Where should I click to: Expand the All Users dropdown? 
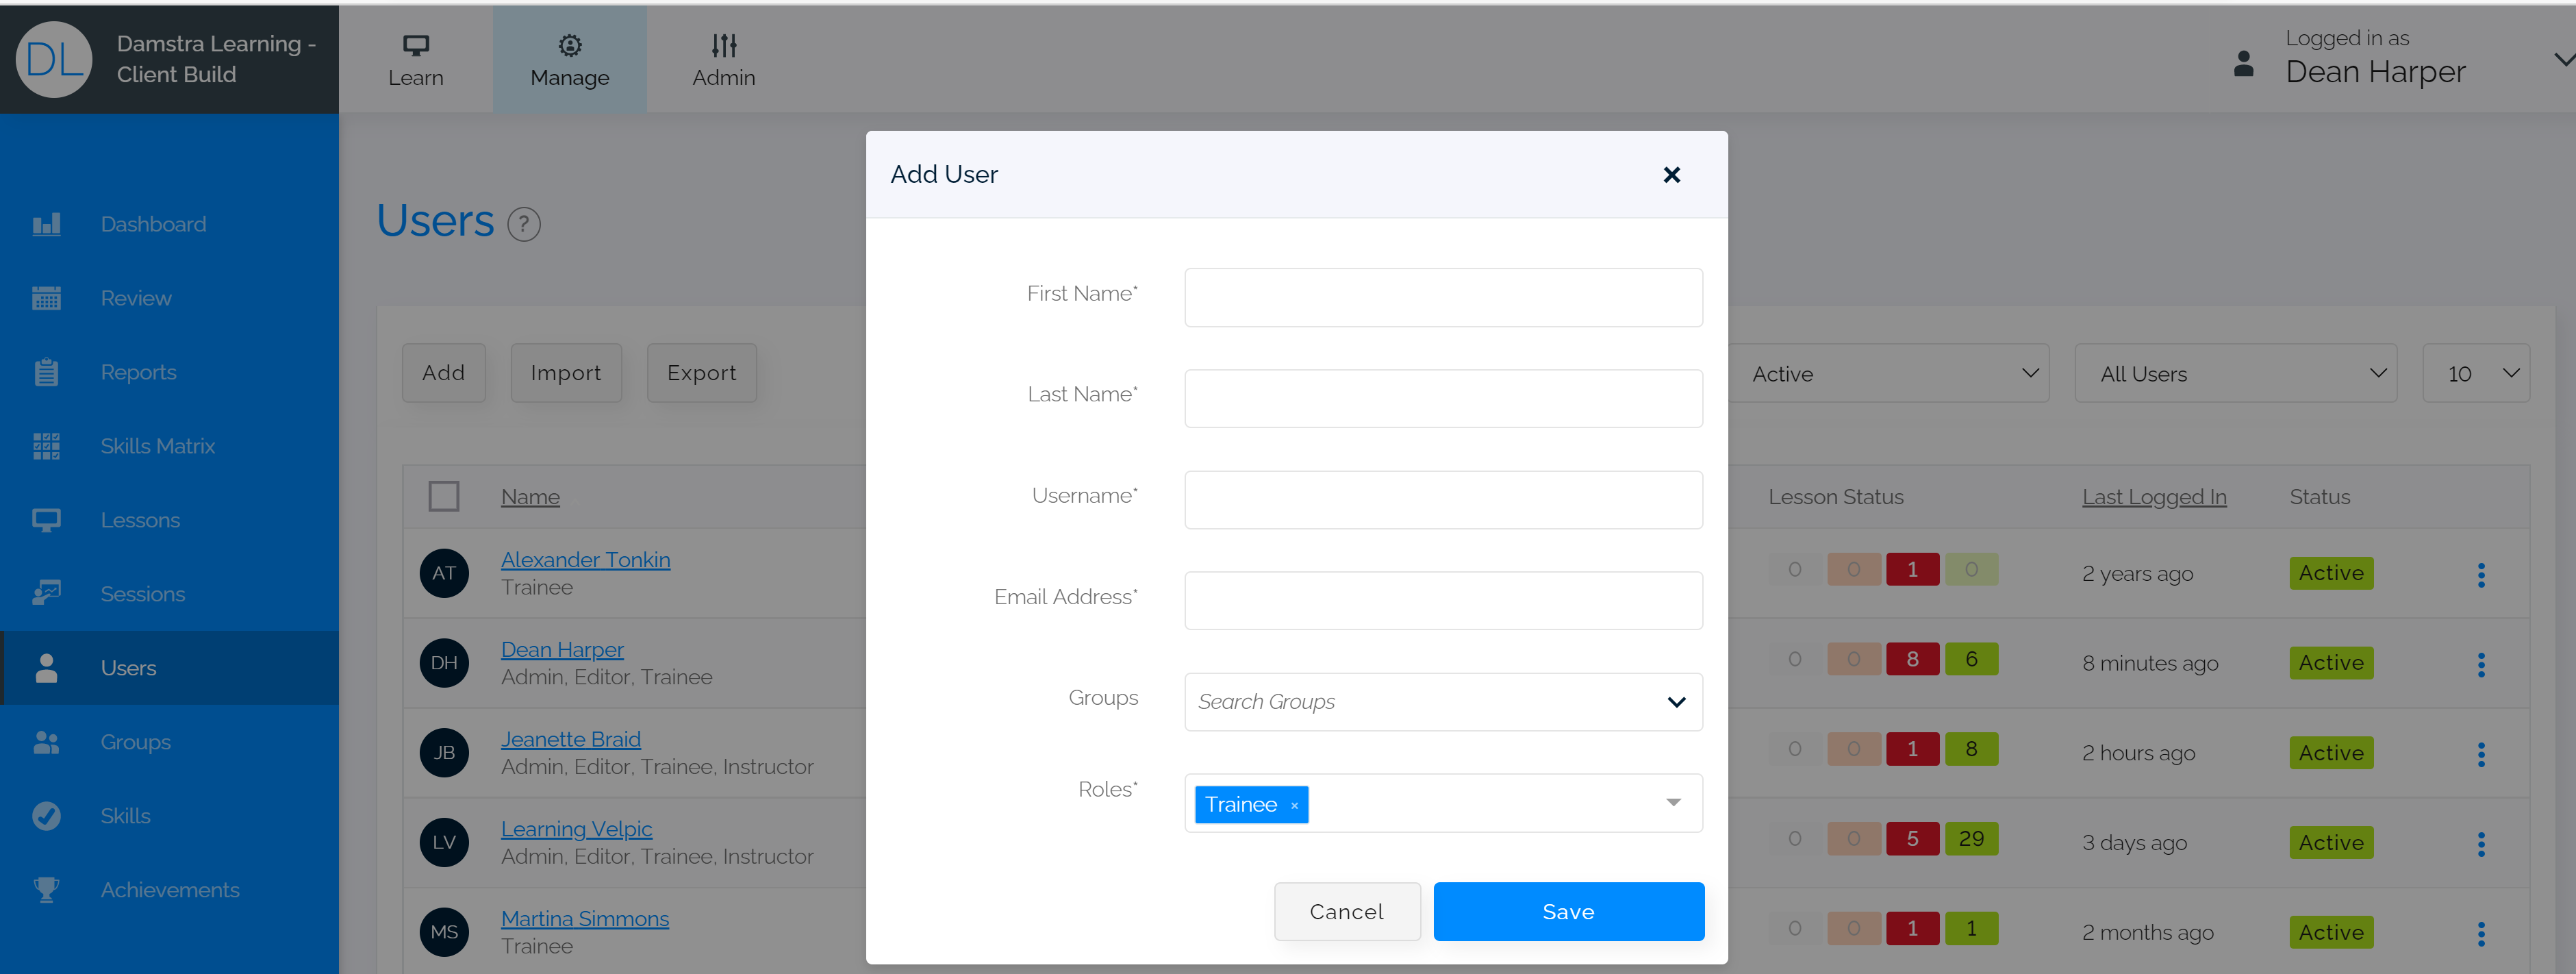click(2236, 373)
